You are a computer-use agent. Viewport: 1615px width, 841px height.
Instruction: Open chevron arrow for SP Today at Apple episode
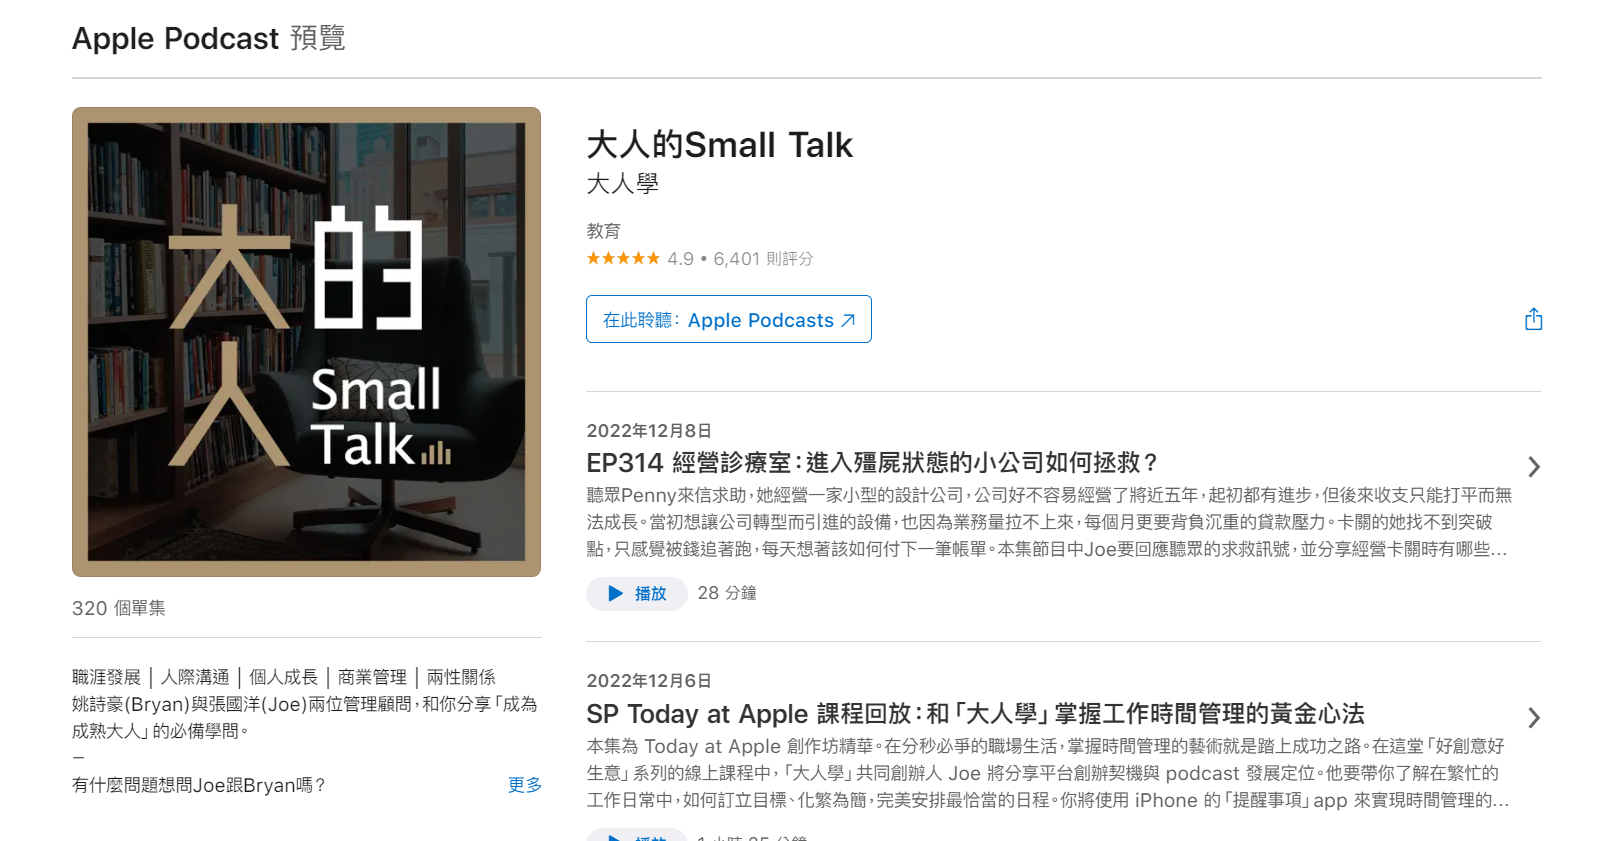click(1534, 718)
